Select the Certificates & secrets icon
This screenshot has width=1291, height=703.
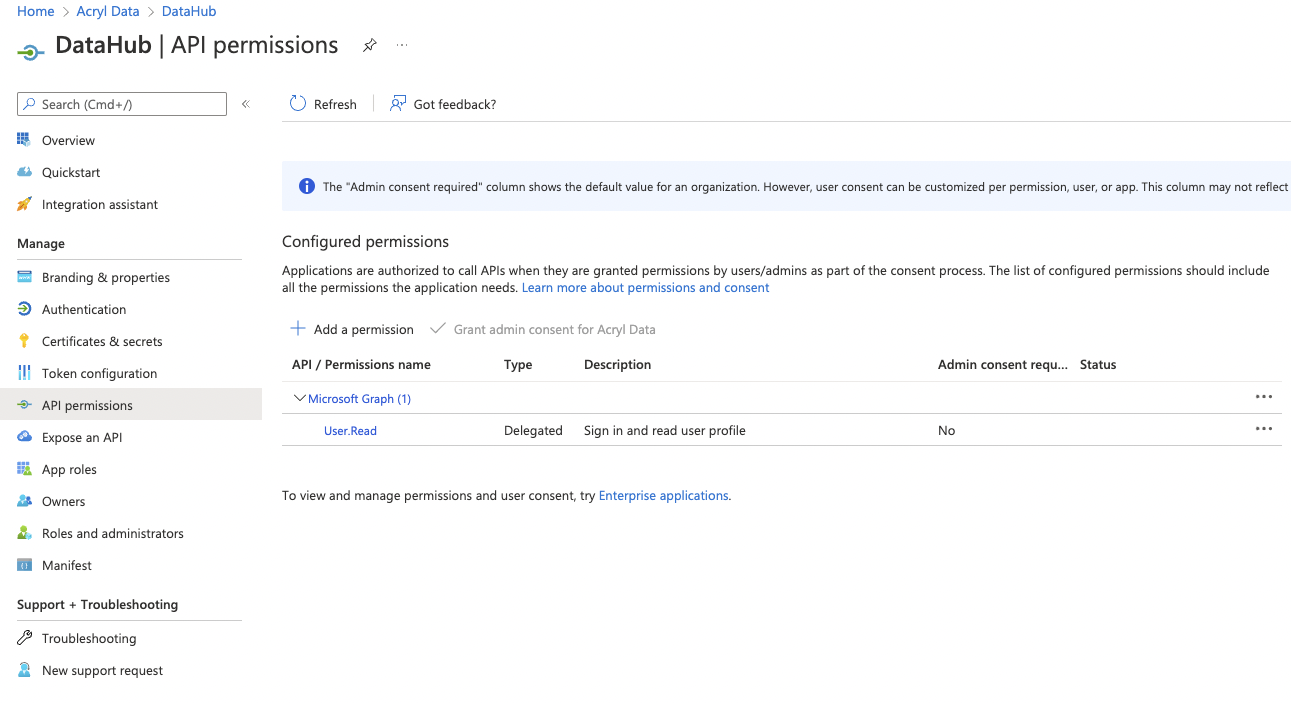24,341
